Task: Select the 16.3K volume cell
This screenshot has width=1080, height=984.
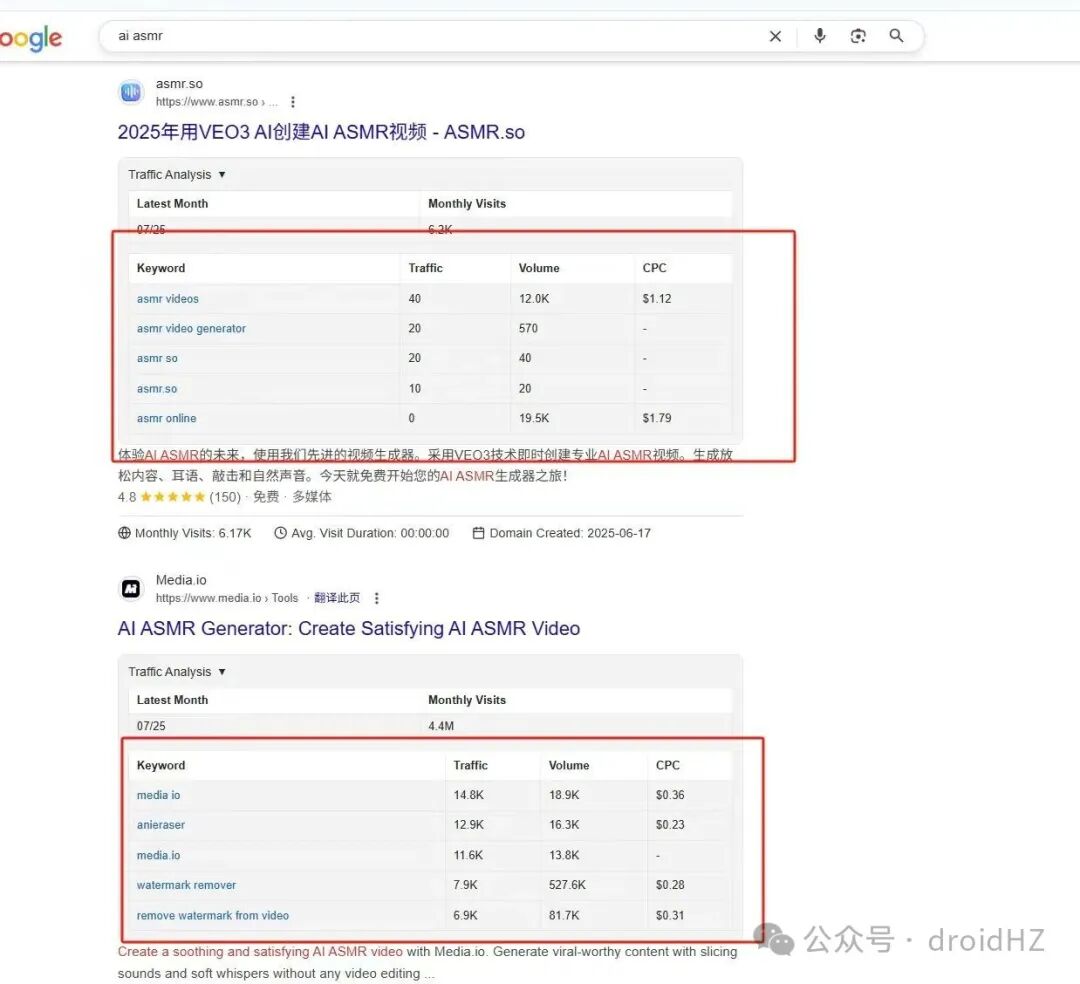Action: [564, 824]
